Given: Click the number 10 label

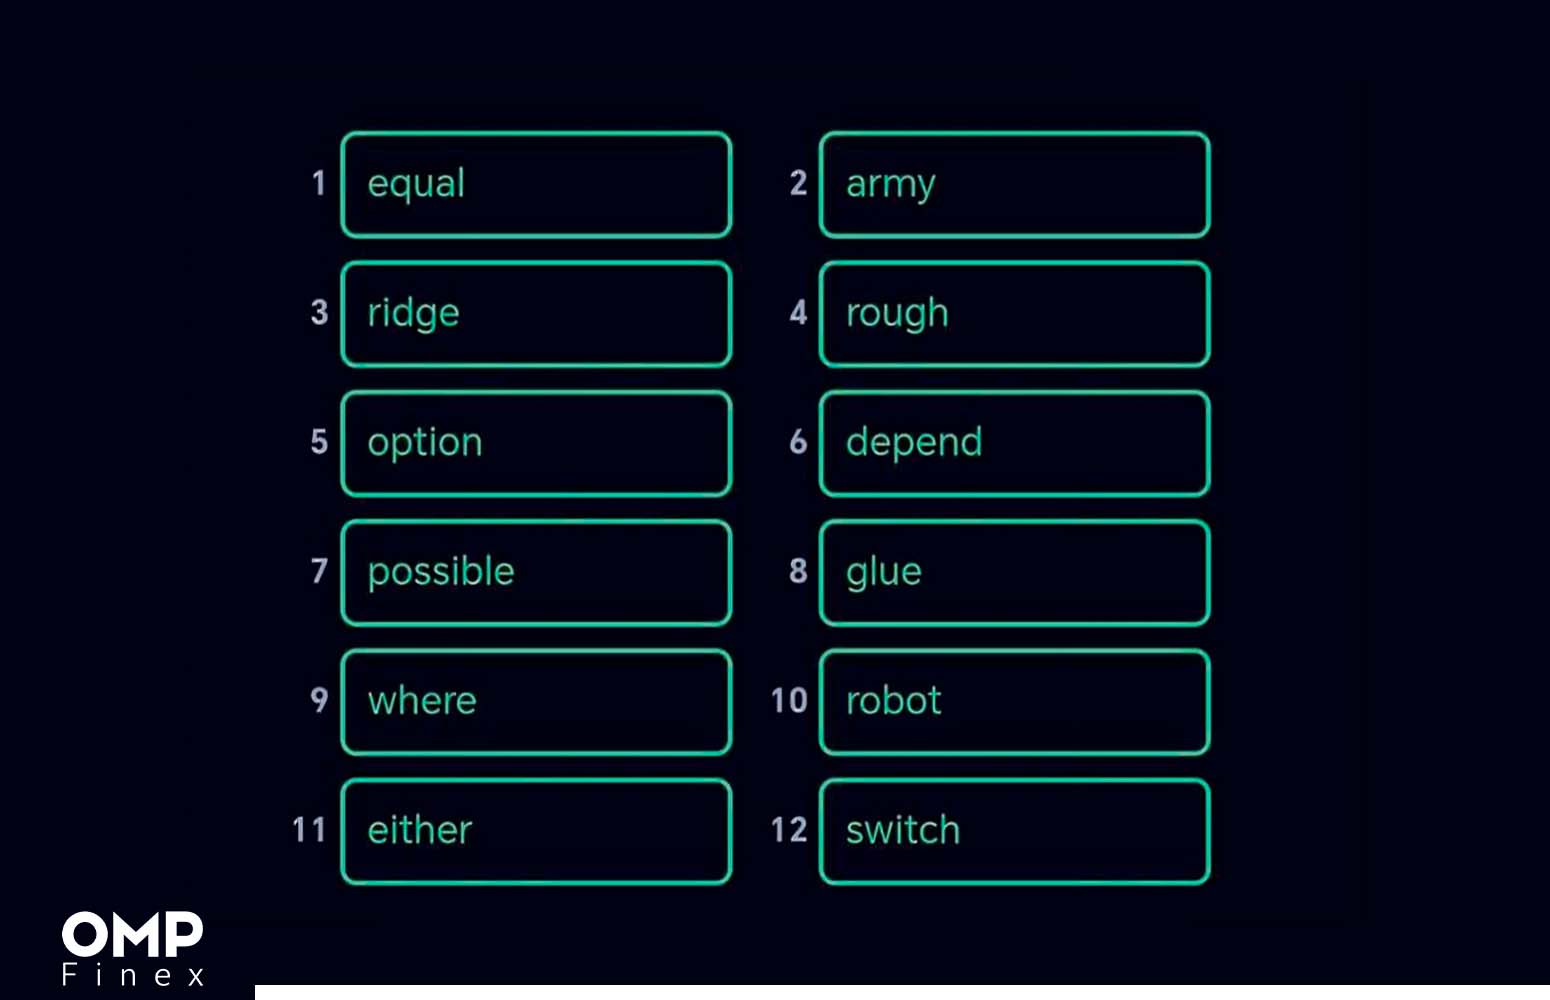Looking at the screenshot, I should point(789,700).
